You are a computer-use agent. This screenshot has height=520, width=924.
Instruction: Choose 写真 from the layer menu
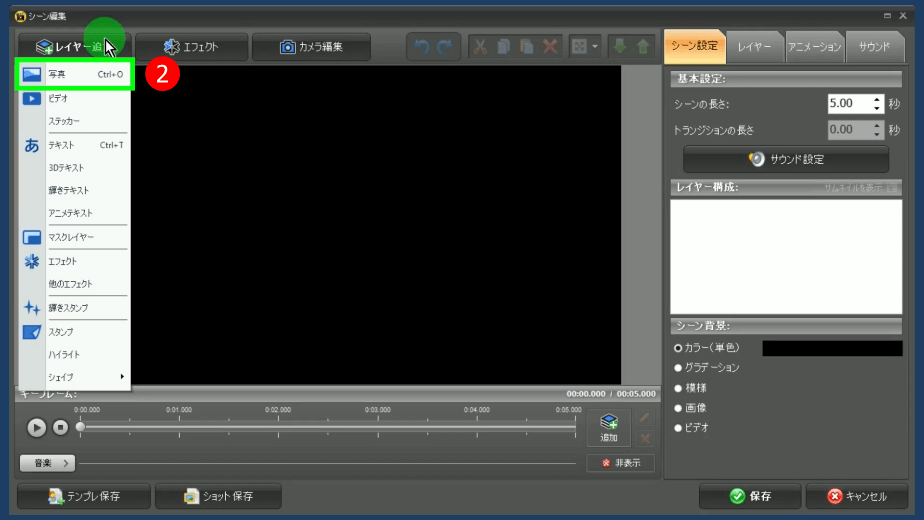(74, 75)
